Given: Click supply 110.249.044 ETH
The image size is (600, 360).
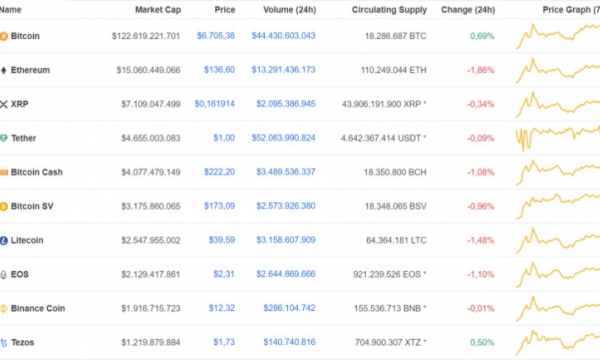Looking at the screenshot, I should pos(393,70).
